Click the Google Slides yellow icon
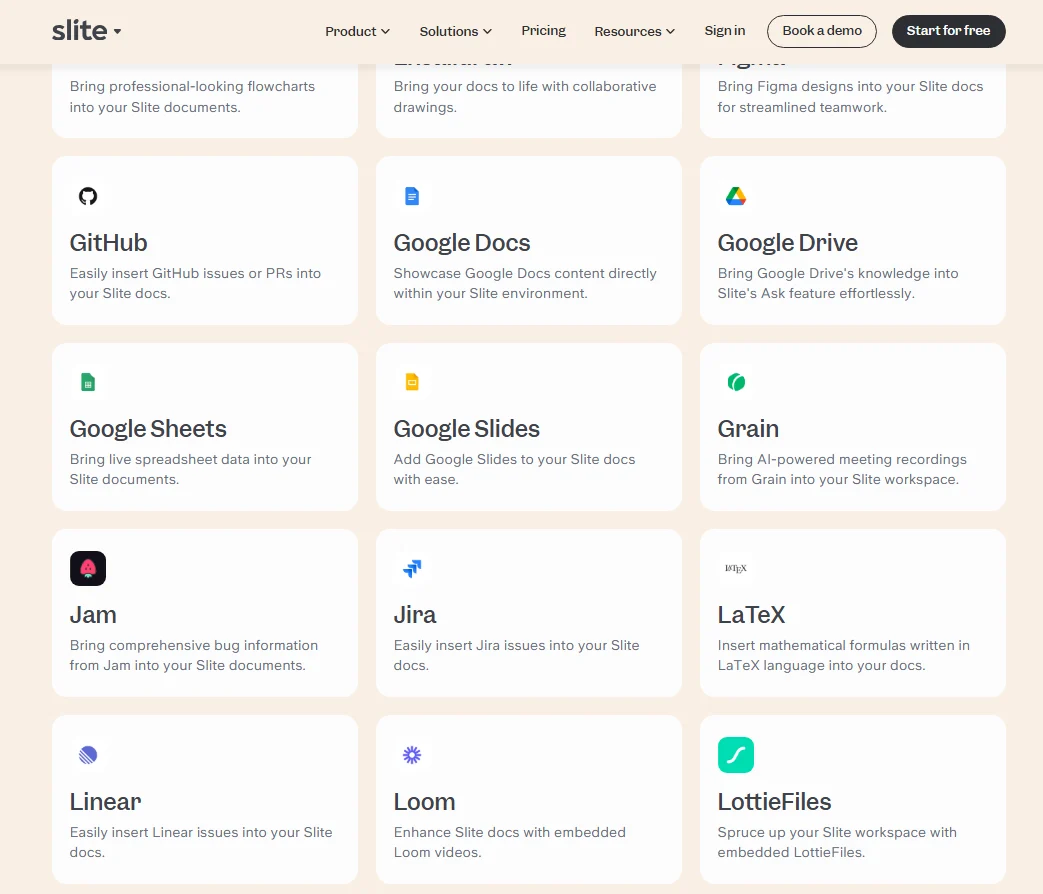The height and width of the screenshot is (894, 1043). (x=412, y=382)
